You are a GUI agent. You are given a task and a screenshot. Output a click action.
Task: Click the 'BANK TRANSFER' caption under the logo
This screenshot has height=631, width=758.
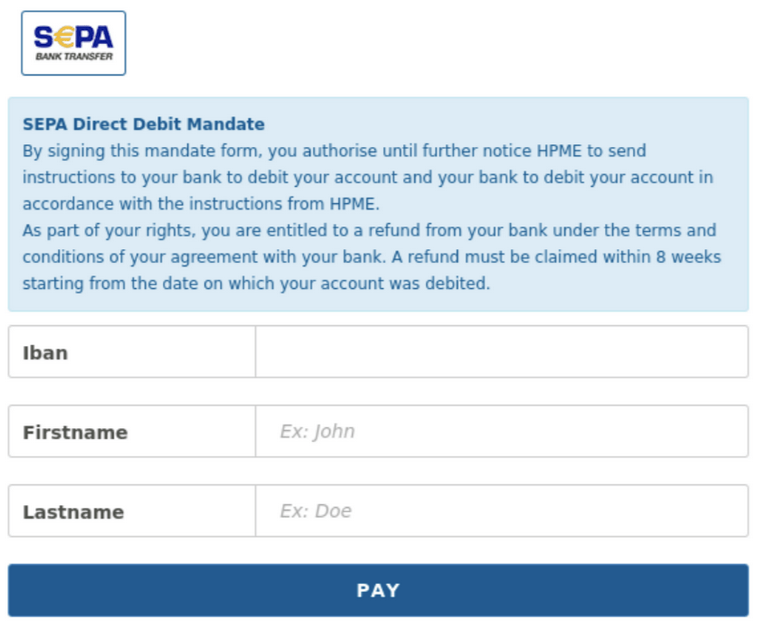74,57
